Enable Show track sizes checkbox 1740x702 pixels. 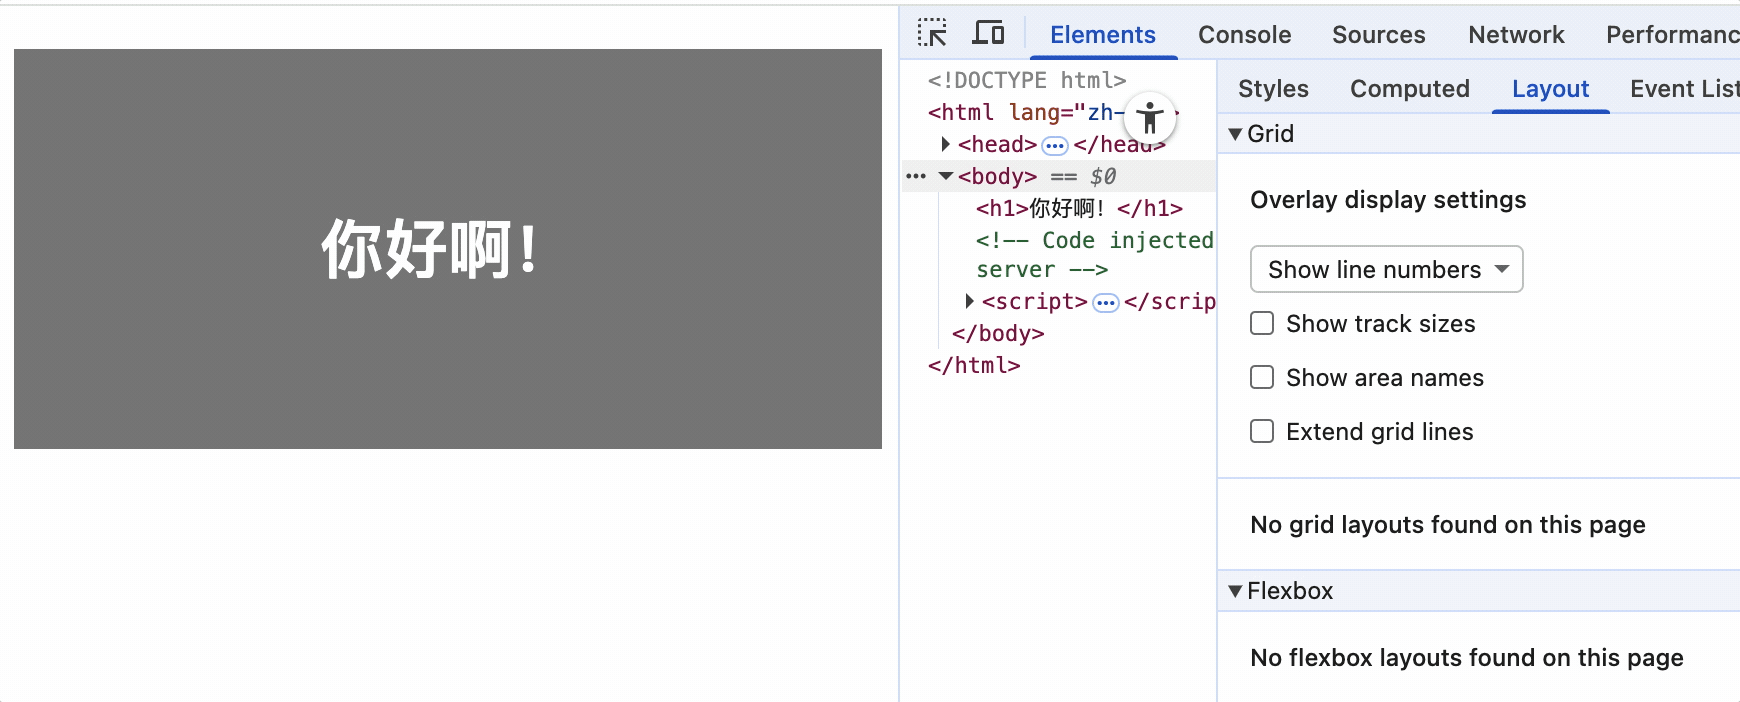click(1262, 323)
